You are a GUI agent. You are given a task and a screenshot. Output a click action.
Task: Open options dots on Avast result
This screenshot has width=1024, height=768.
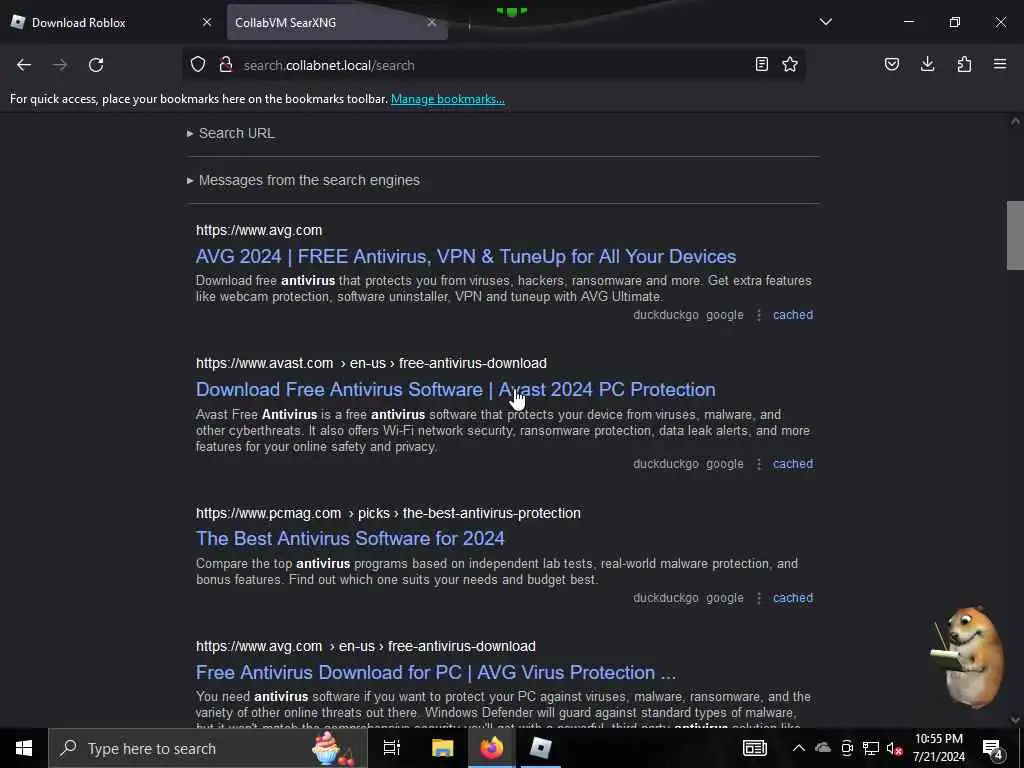759,464
